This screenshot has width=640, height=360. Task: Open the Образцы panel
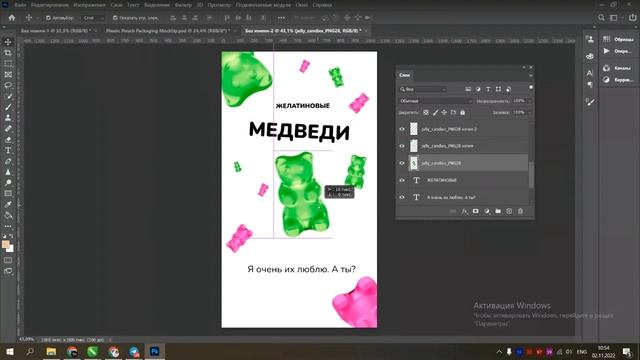pos(618,39)
